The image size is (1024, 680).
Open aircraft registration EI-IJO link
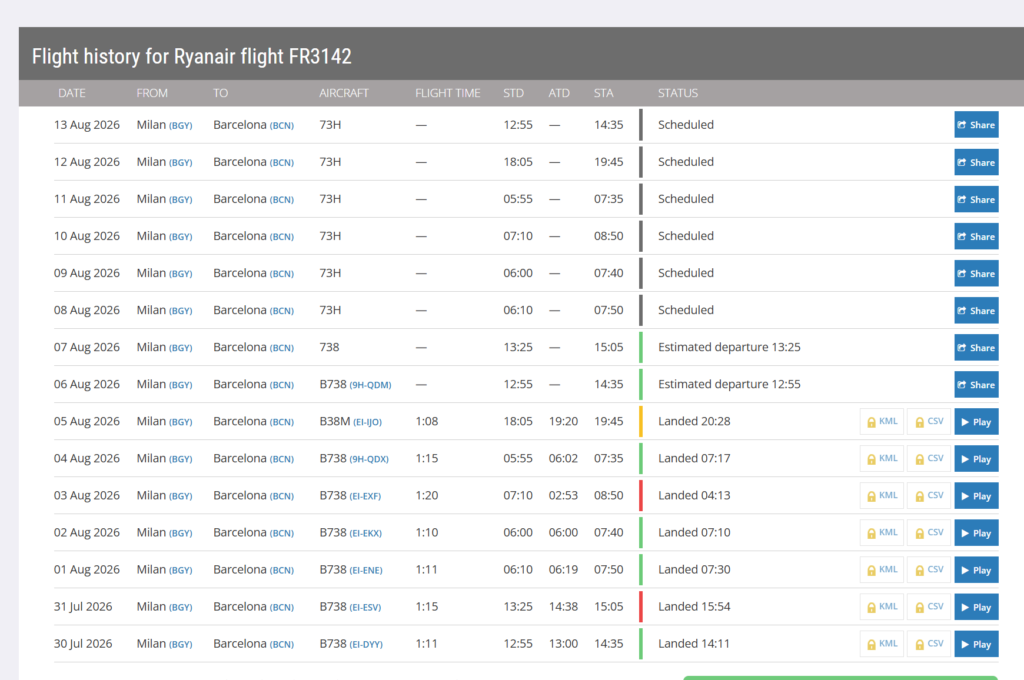pos(368,423)
